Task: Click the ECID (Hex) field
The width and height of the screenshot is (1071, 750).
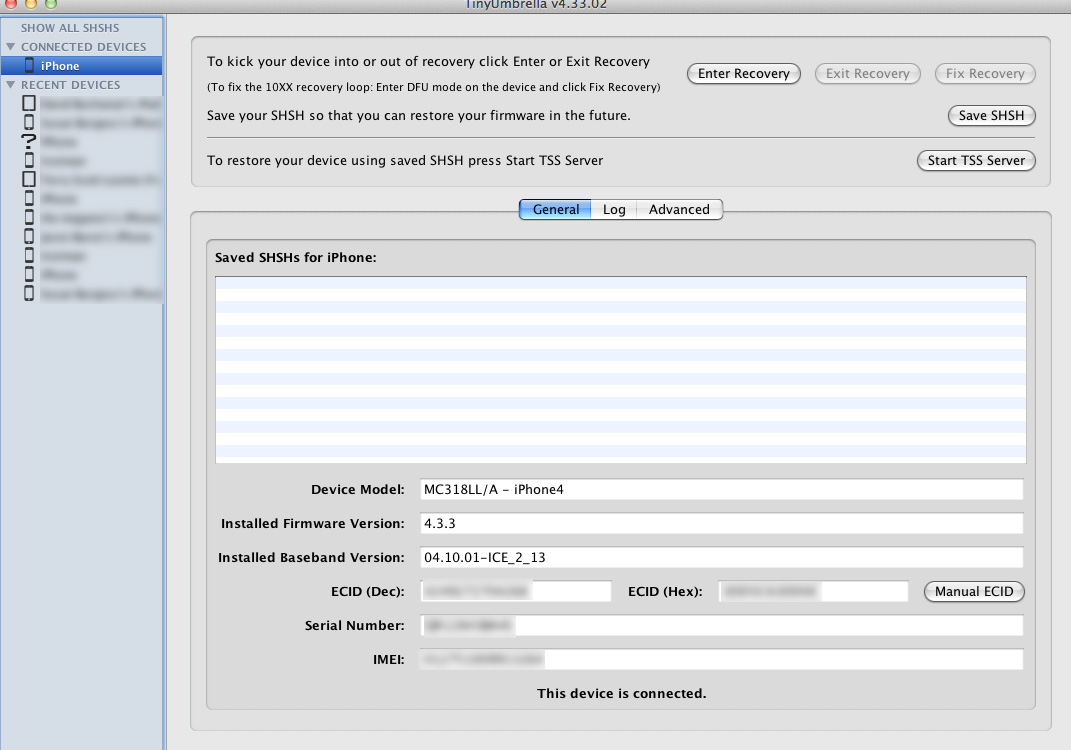Action: pyautogui.click(x=813, y=592)
